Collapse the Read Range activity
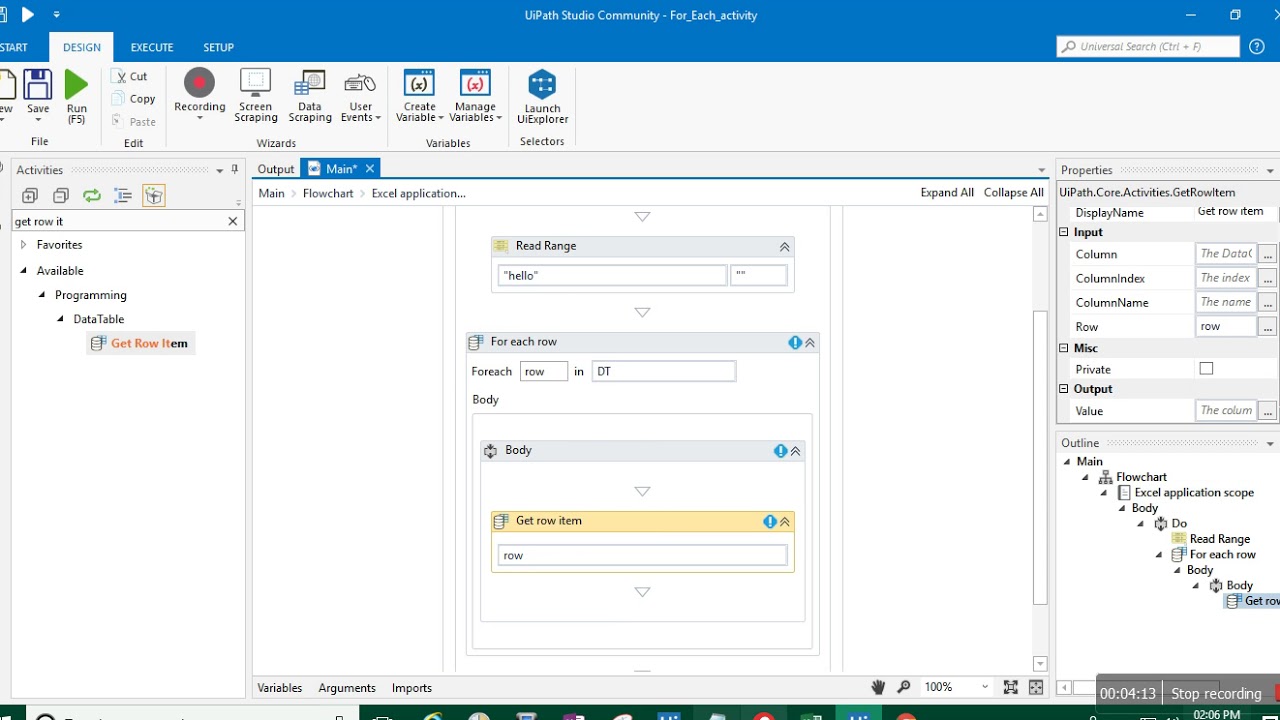1280x720 pixels. pos(784,247)
